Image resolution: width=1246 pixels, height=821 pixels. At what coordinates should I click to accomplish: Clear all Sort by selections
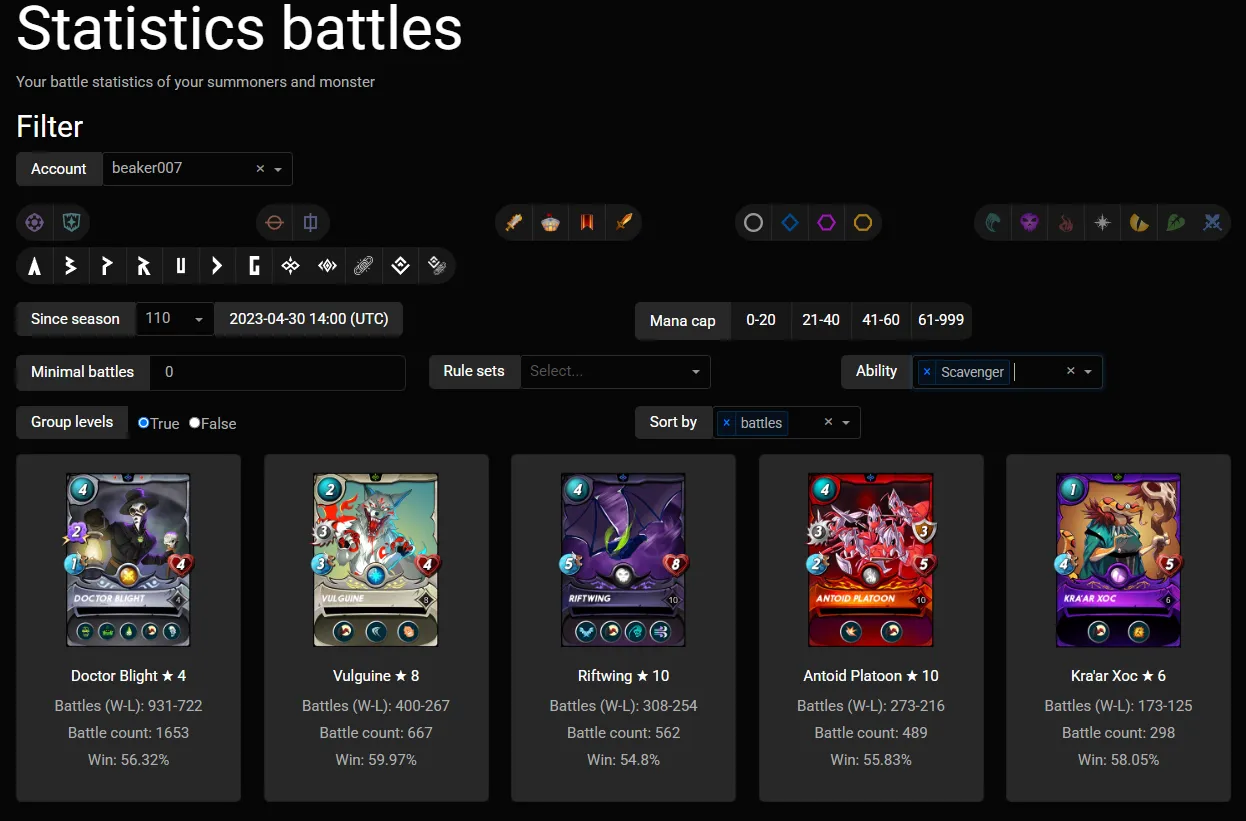(828, 423)
